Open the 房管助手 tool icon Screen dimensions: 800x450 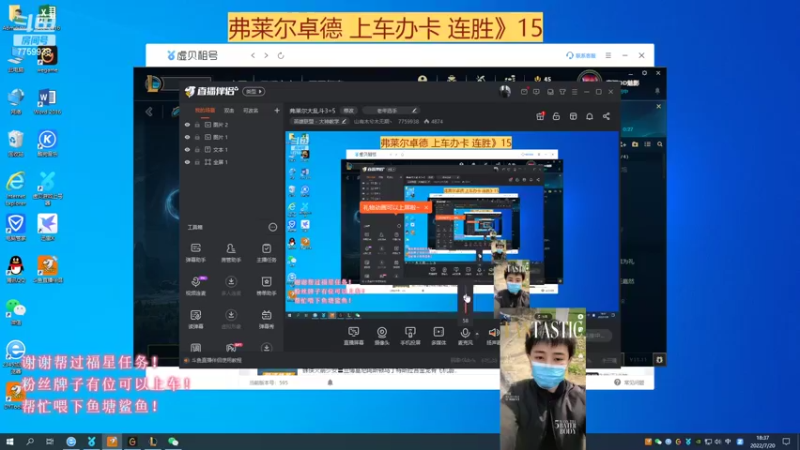231,252
